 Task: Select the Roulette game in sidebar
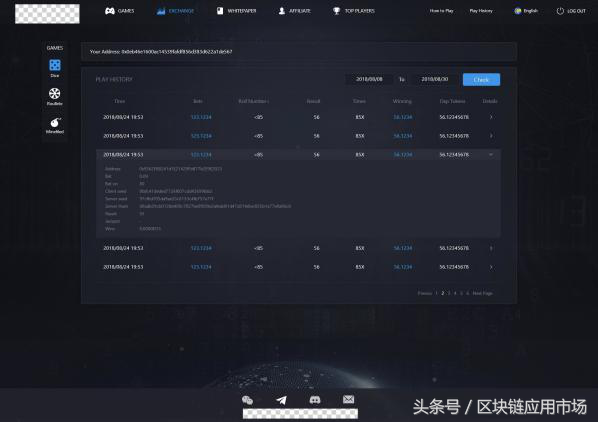pyautogui.click(x=55, y=96)
